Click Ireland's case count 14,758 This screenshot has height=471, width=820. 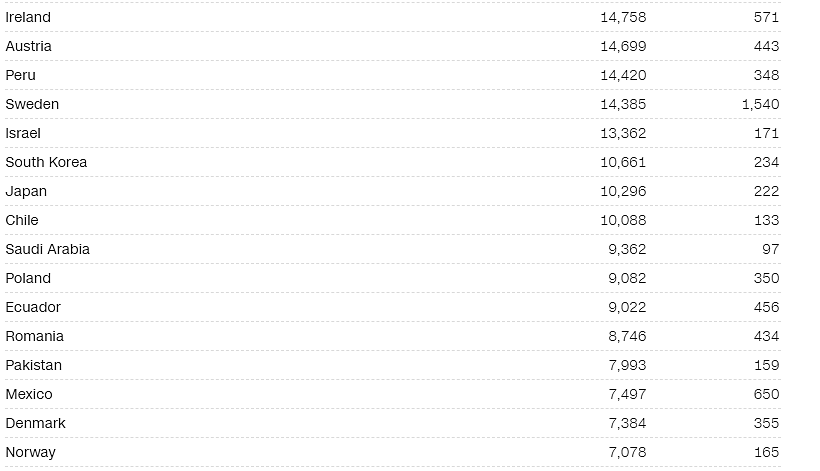[623, 17]
